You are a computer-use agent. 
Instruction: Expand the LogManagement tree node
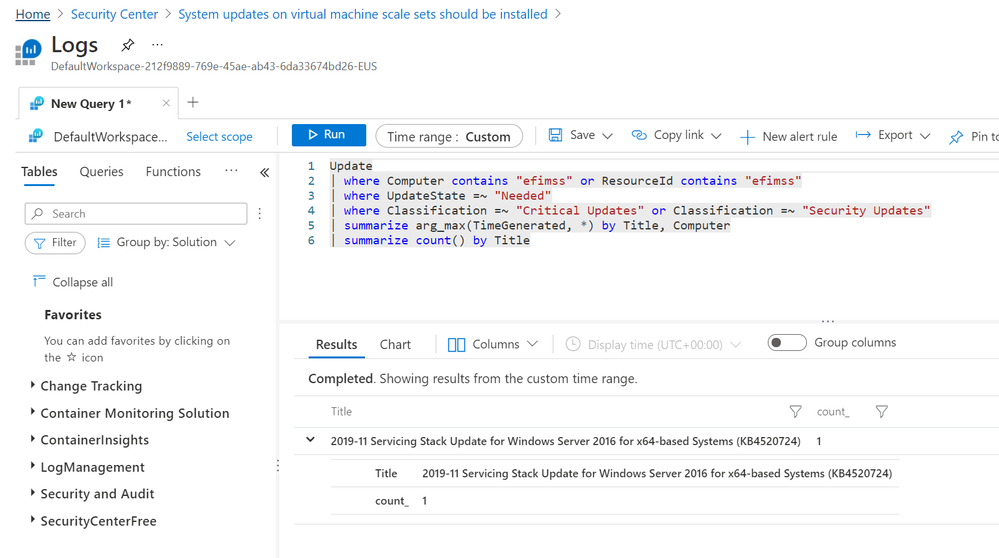point(32,466)
